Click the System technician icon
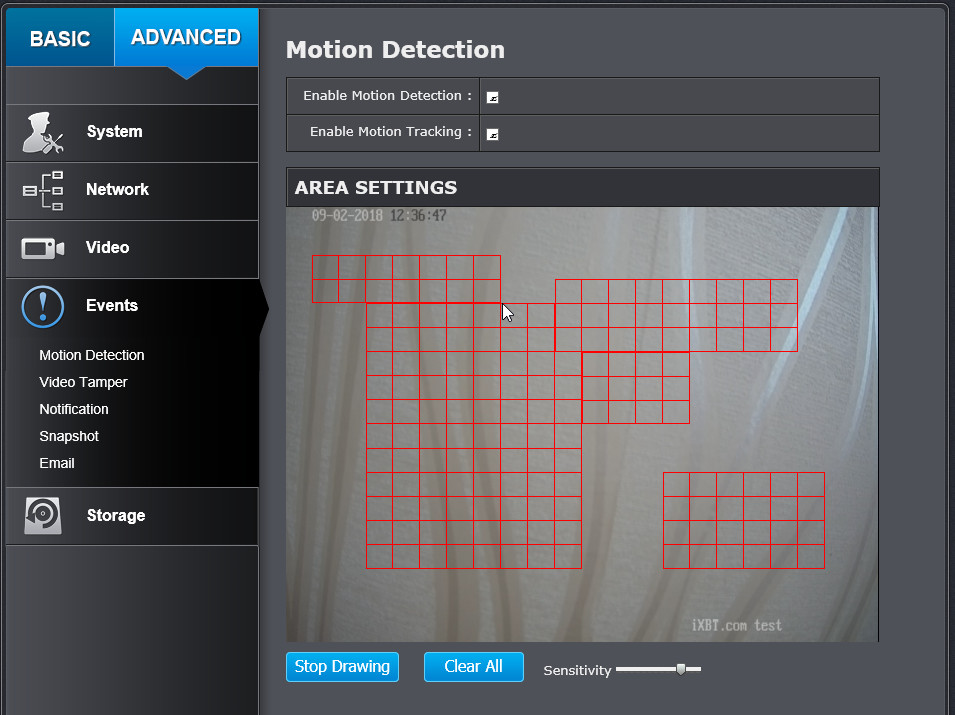The image size is (955, 715). (x=43, y=133)
